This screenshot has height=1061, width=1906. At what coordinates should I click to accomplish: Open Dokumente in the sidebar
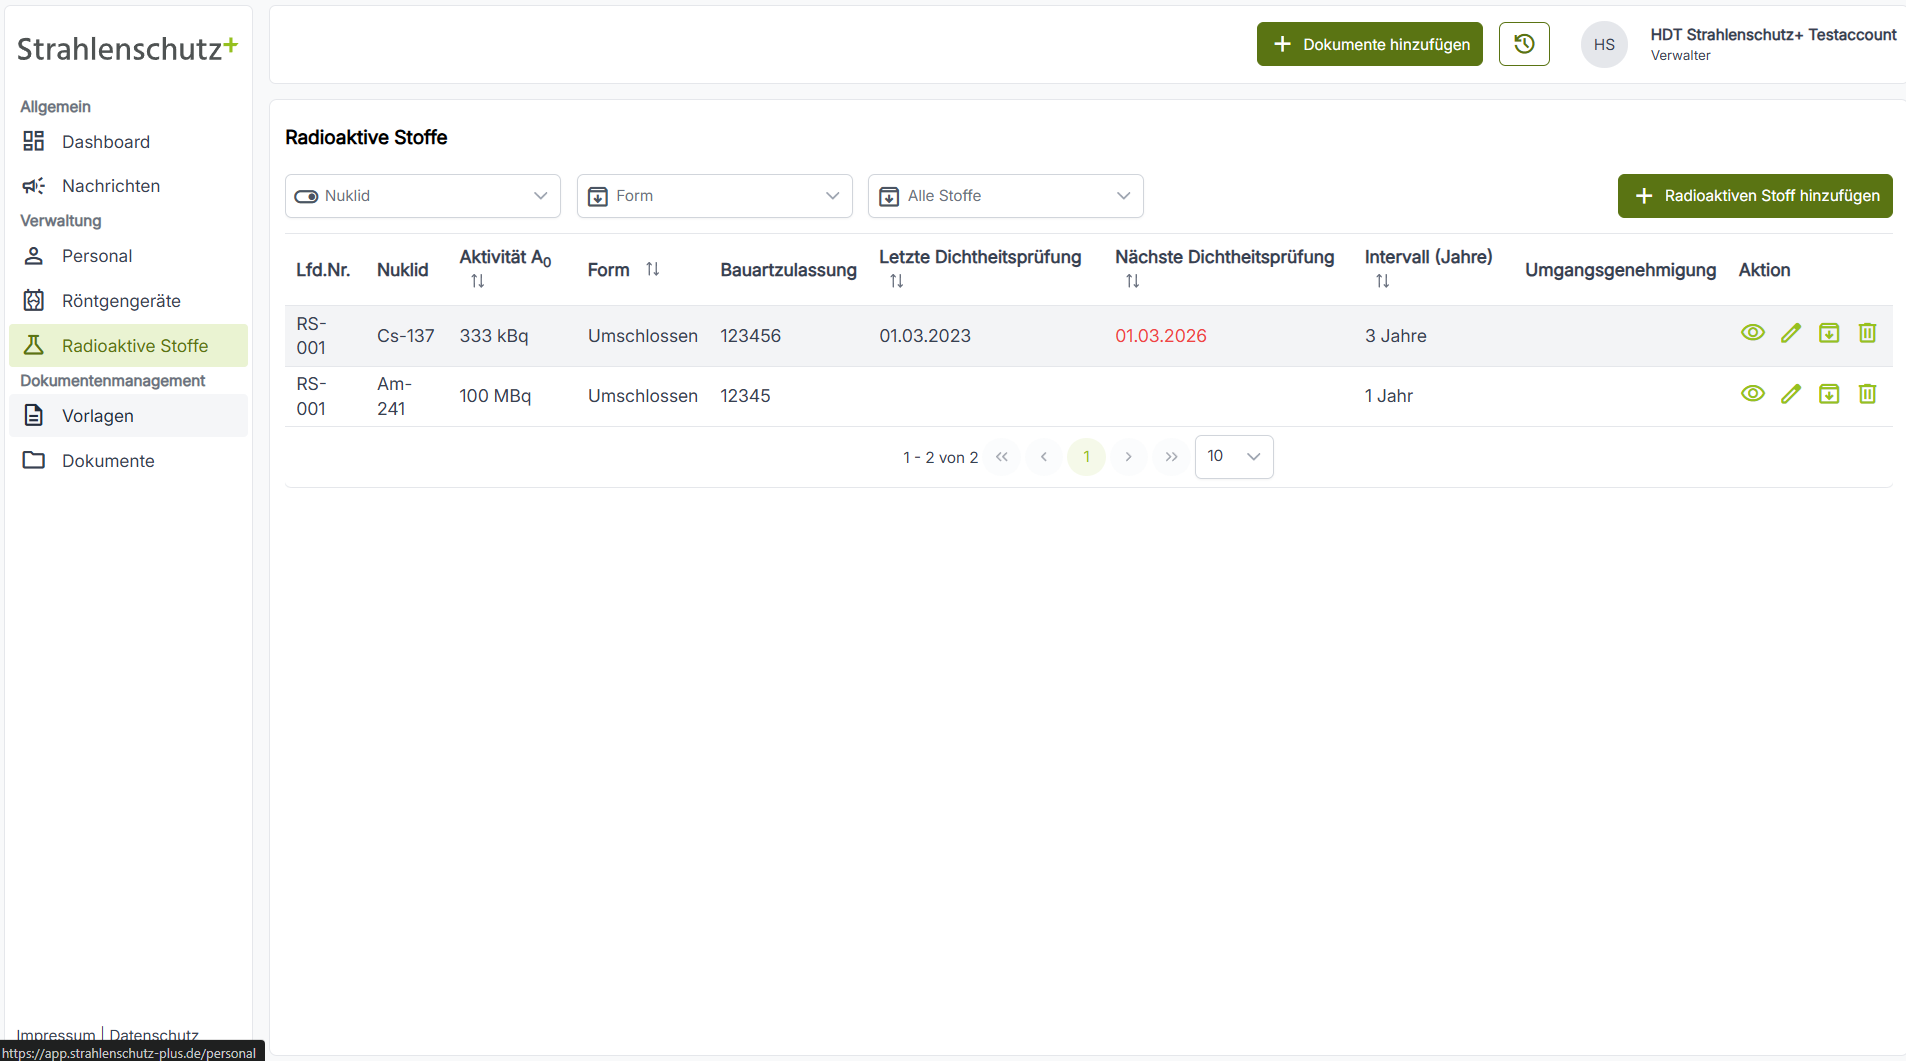point(128,461)
